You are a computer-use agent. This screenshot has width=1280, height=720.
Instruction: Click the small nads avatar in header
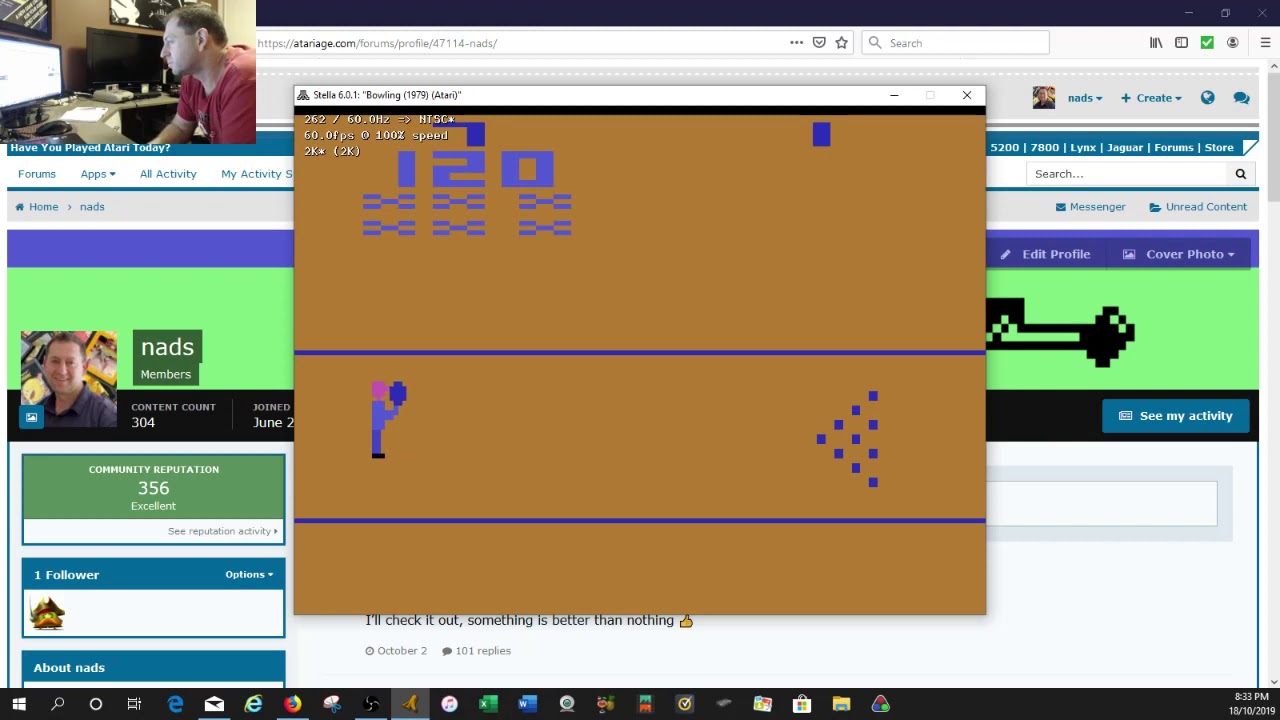coord(1044,98)
